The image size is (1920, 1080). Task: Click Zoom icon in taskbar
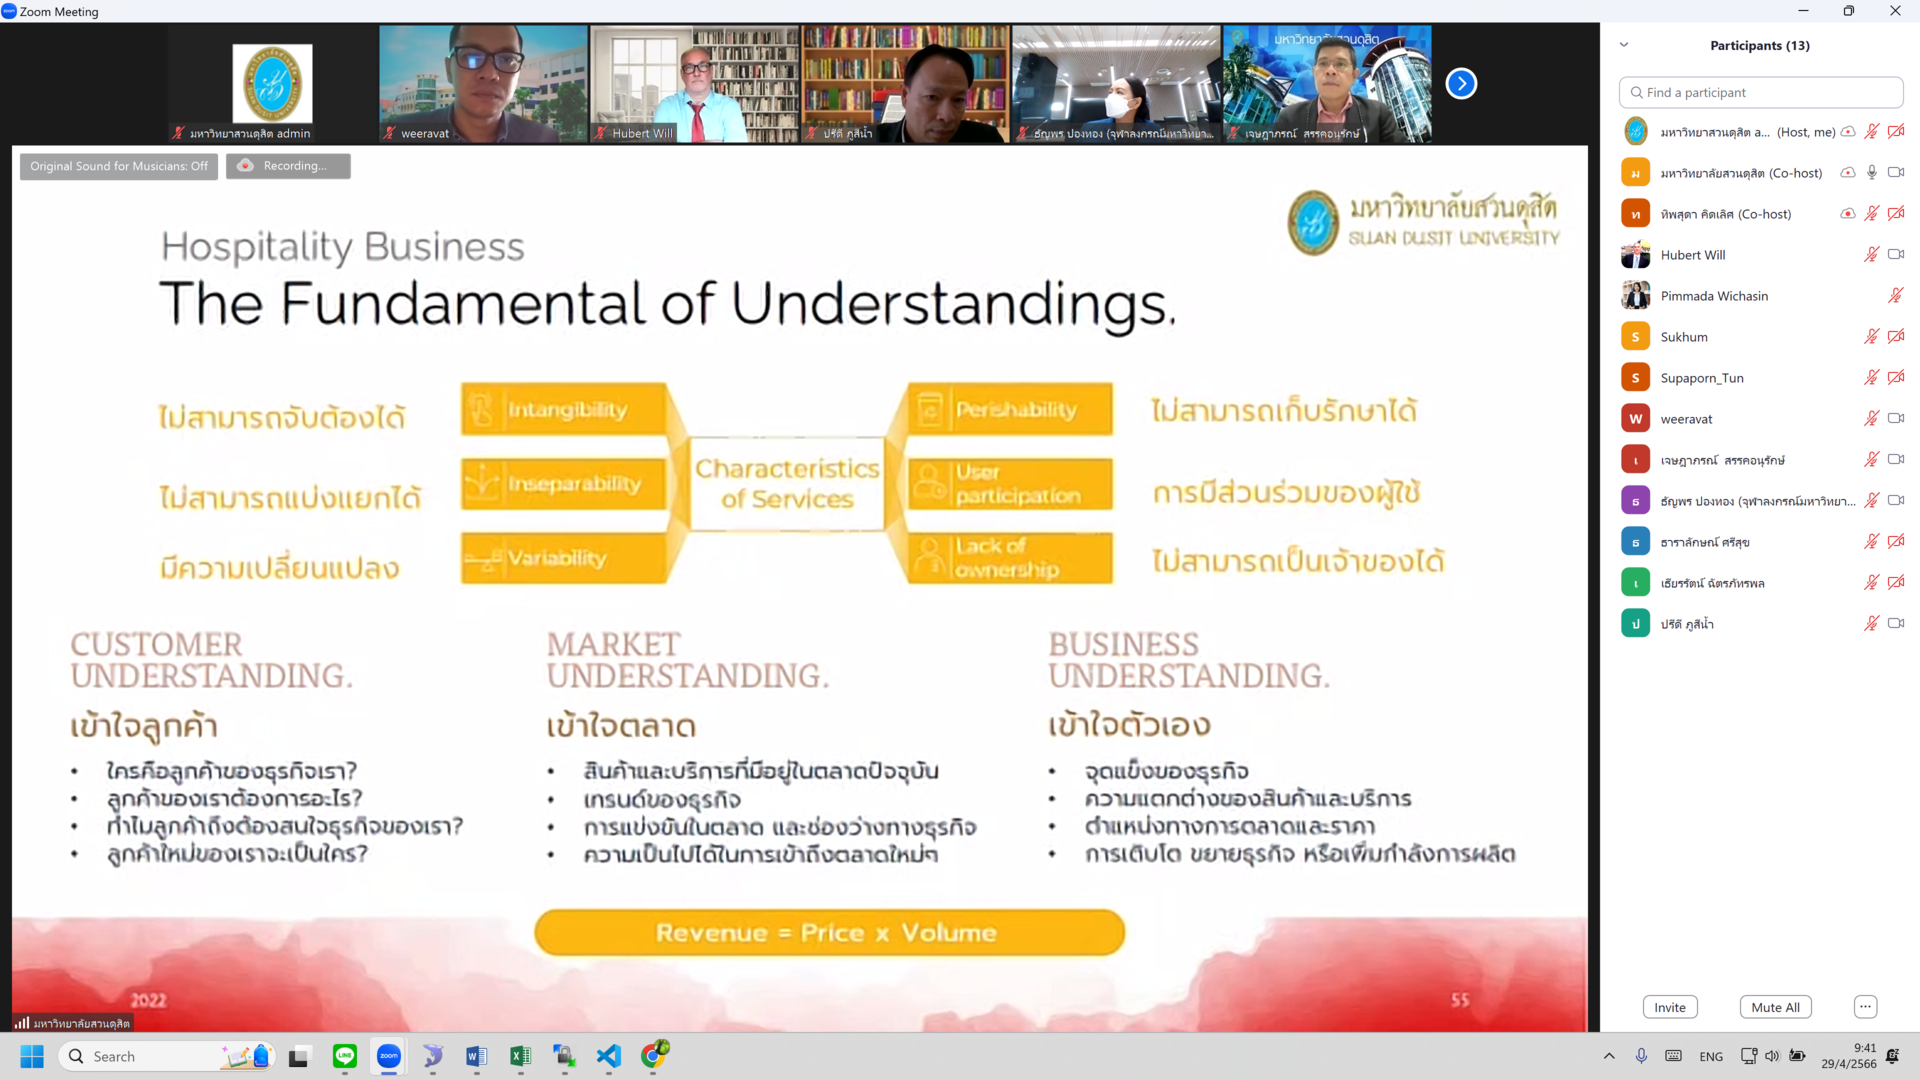[389, 1056]
